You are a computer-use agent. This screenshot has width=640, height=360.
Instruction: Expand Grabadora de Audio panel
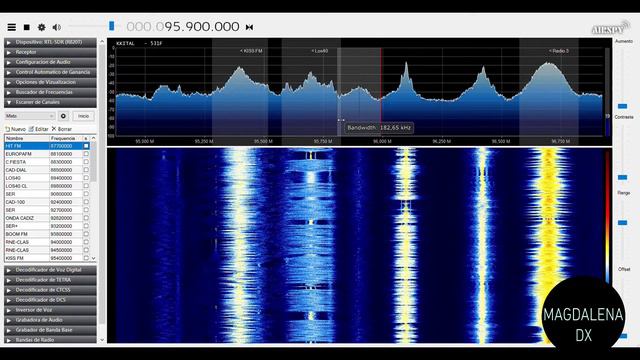[x=50, y=320]
